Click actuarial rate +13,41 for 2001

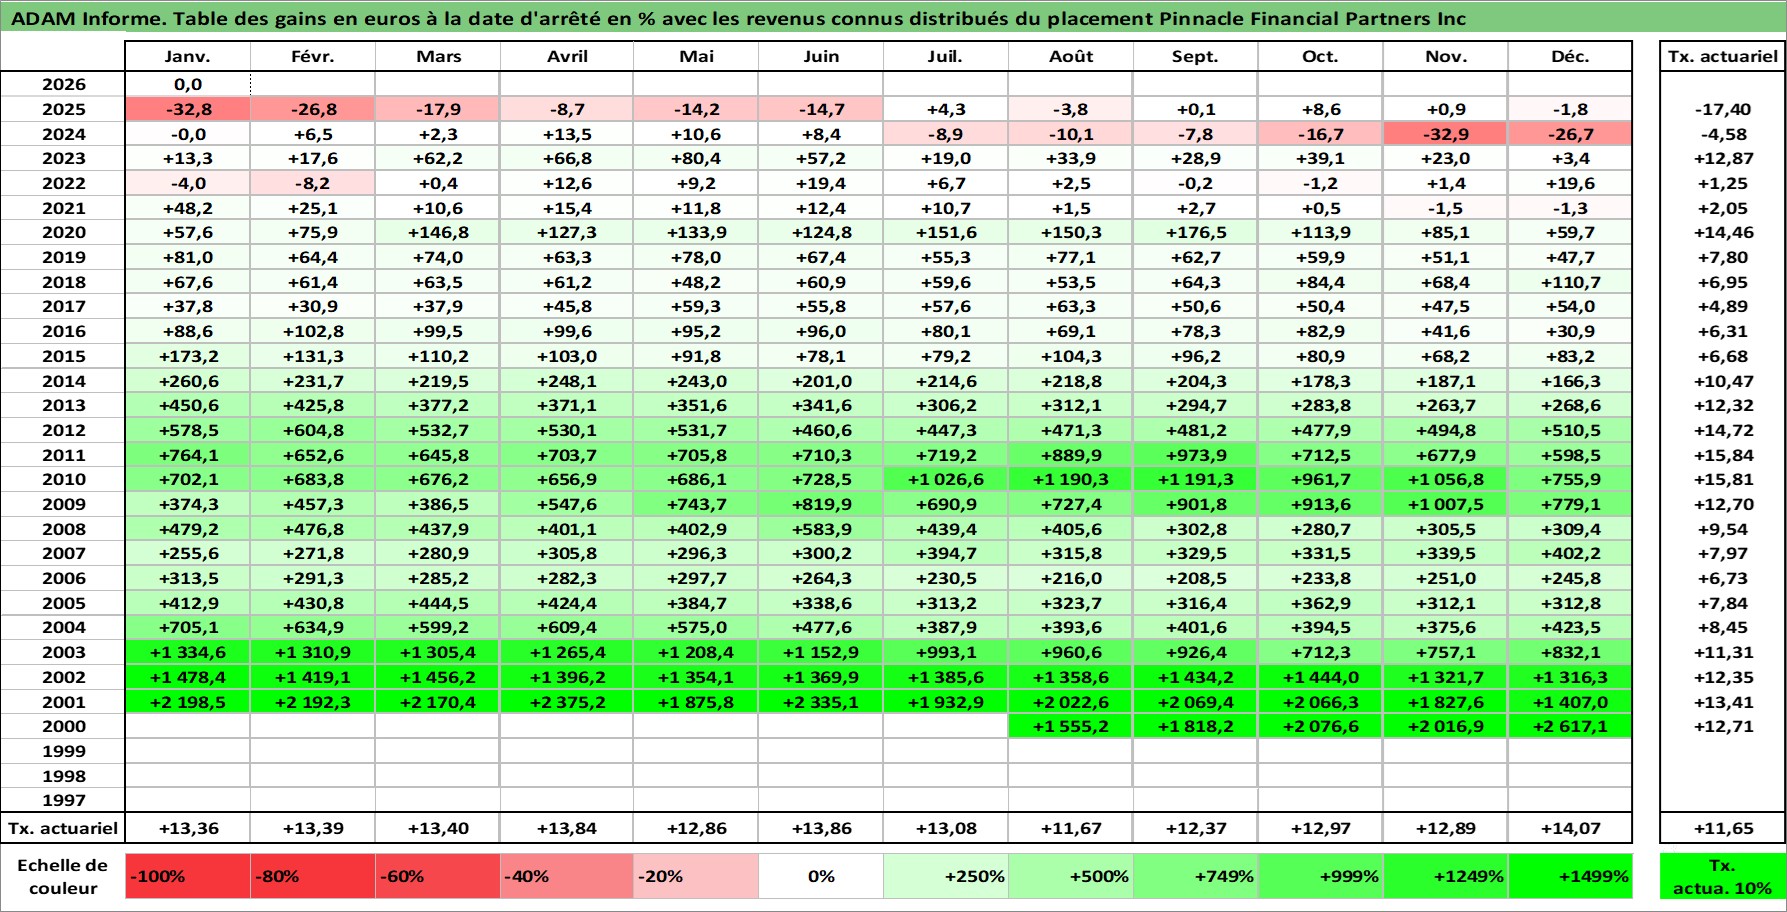(x=1723, y=702)
